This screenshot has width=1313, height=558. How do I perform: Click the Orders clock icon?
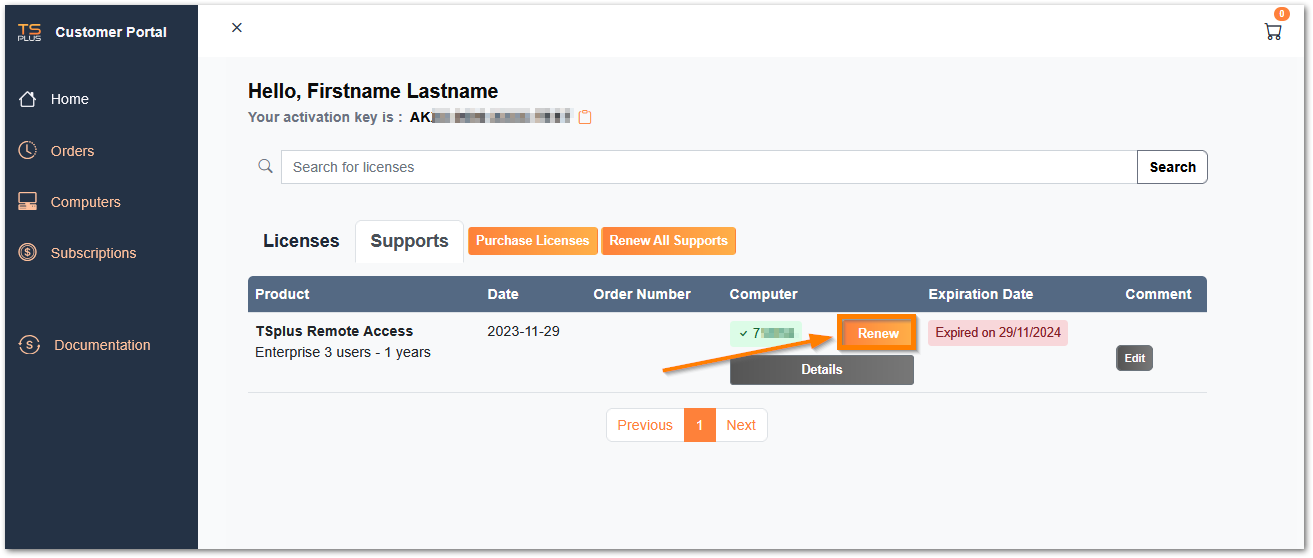pos(28,150)
